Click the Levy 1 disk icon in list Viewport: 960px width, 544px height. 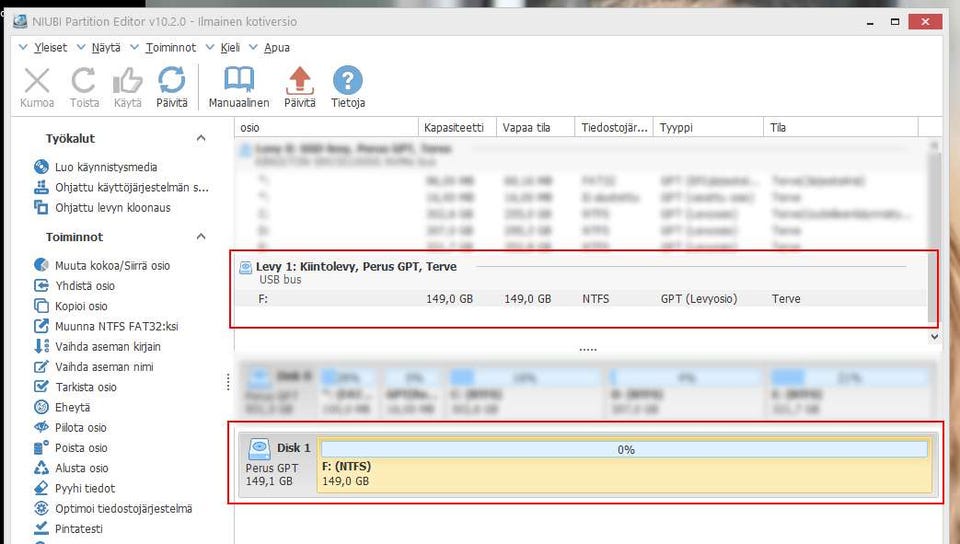[x=246, y=267]
